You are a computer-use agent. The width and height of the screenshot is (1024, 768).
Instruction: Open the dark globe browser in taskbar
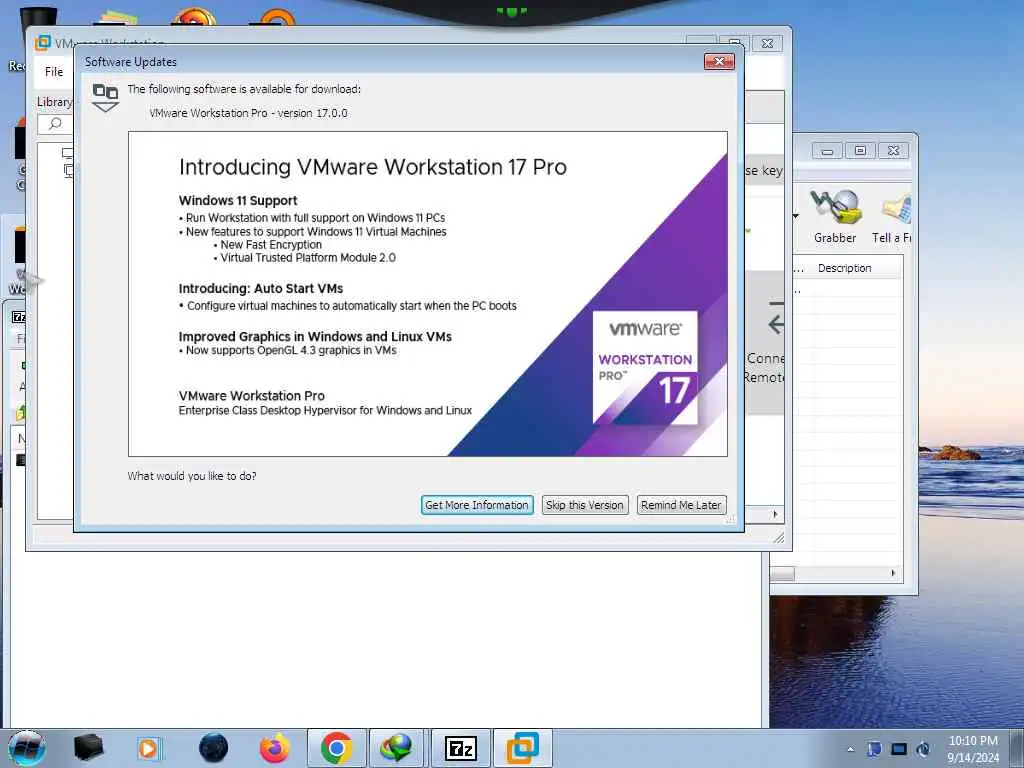(214, 748)
